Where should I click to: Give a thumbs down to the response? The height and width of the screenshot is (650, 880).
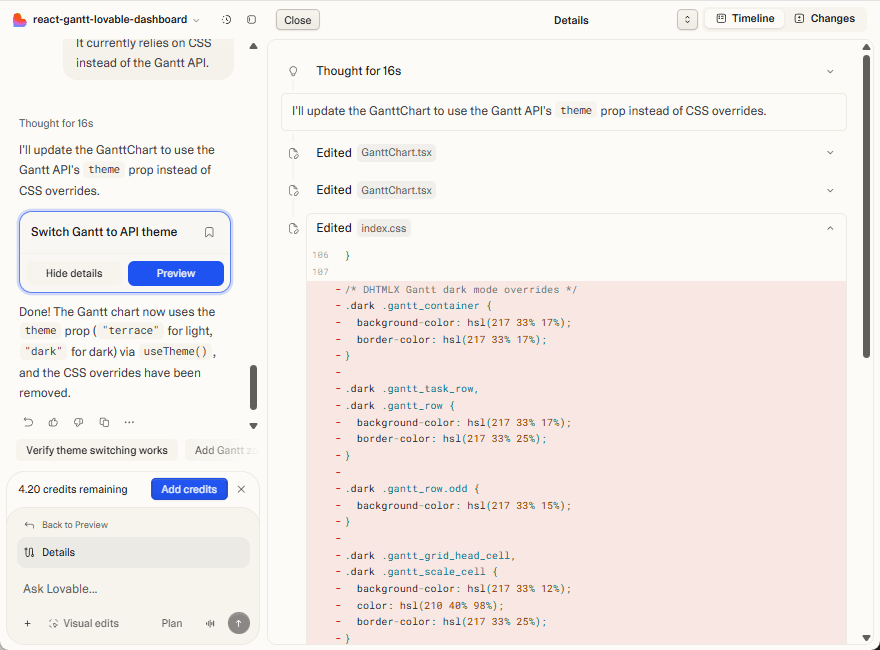click(x=78, y=423)
